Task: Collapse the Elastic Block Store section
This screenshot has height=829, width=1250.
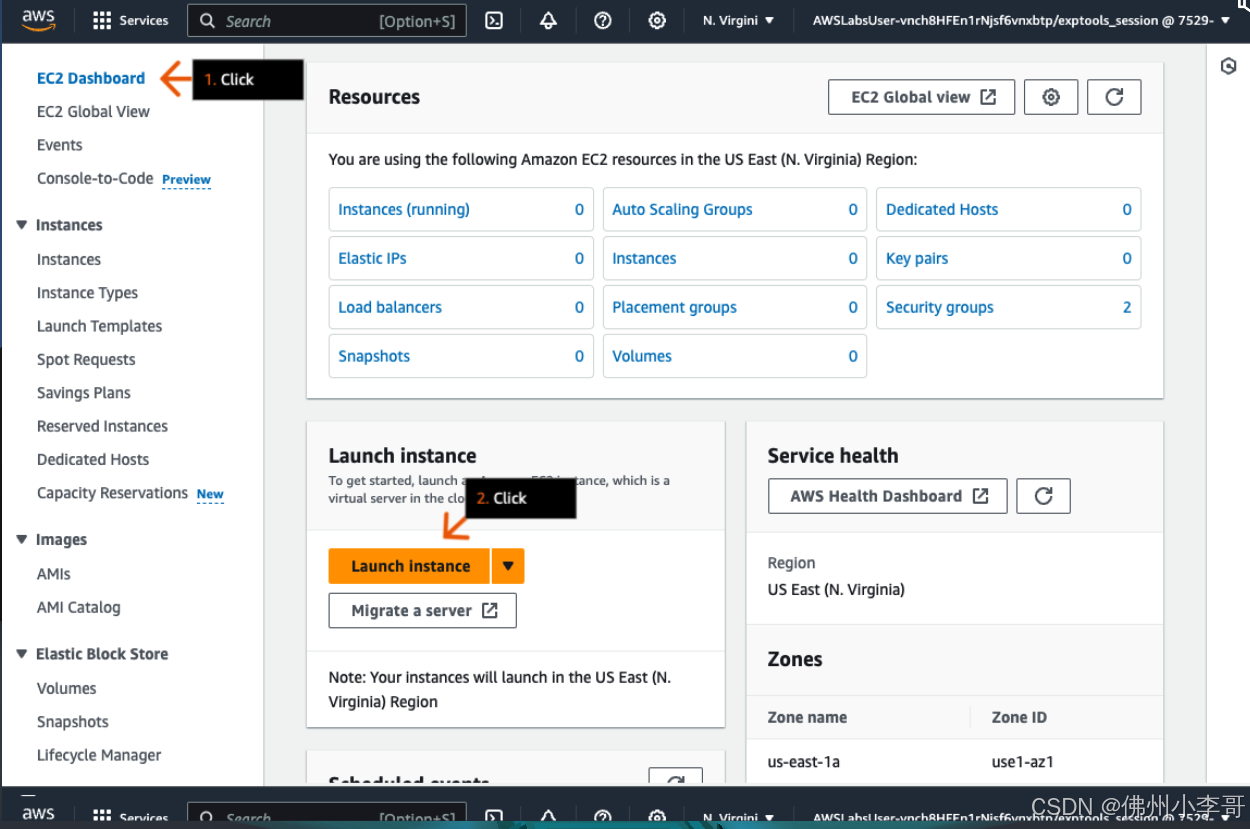Action: pos(22,653)
